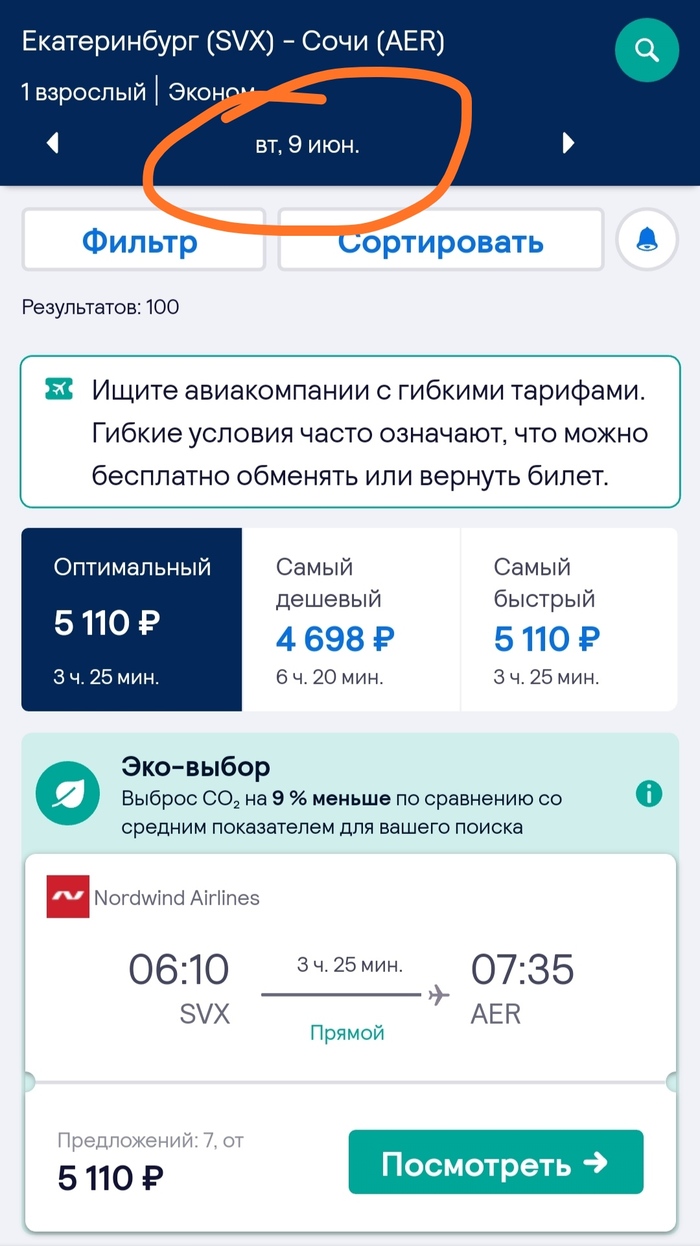
Task: Select the date вт, 9 июн.
Action: [307, 144]
